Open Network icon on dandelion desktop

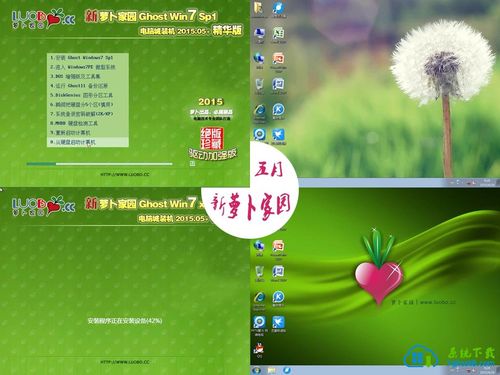259,60
